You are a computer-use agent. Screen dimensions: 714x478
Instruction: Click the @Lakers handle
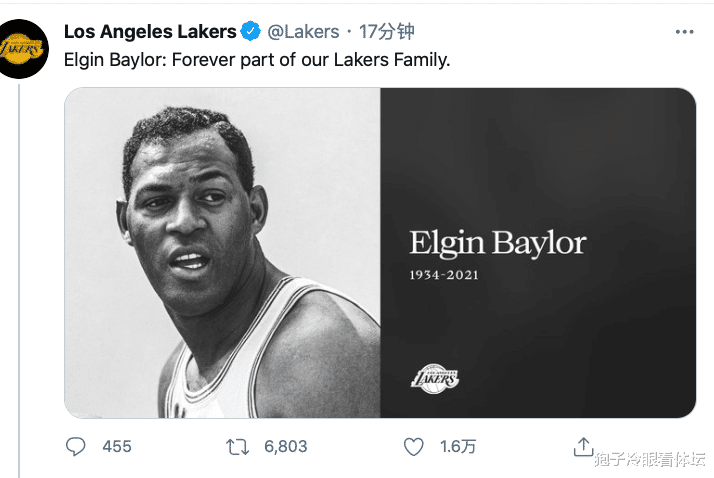coord(303,32)
